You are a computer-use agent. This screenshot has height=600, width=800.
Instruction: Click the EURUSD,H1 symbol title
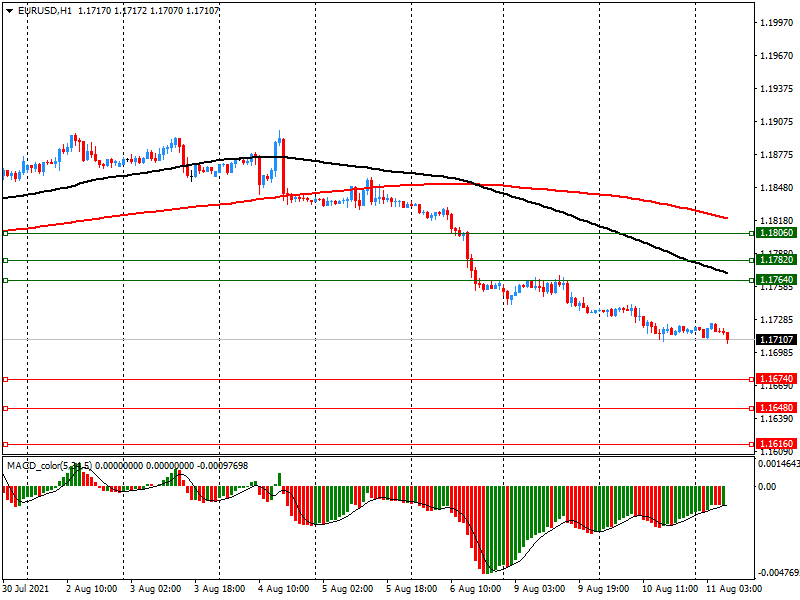click(45, 11)
